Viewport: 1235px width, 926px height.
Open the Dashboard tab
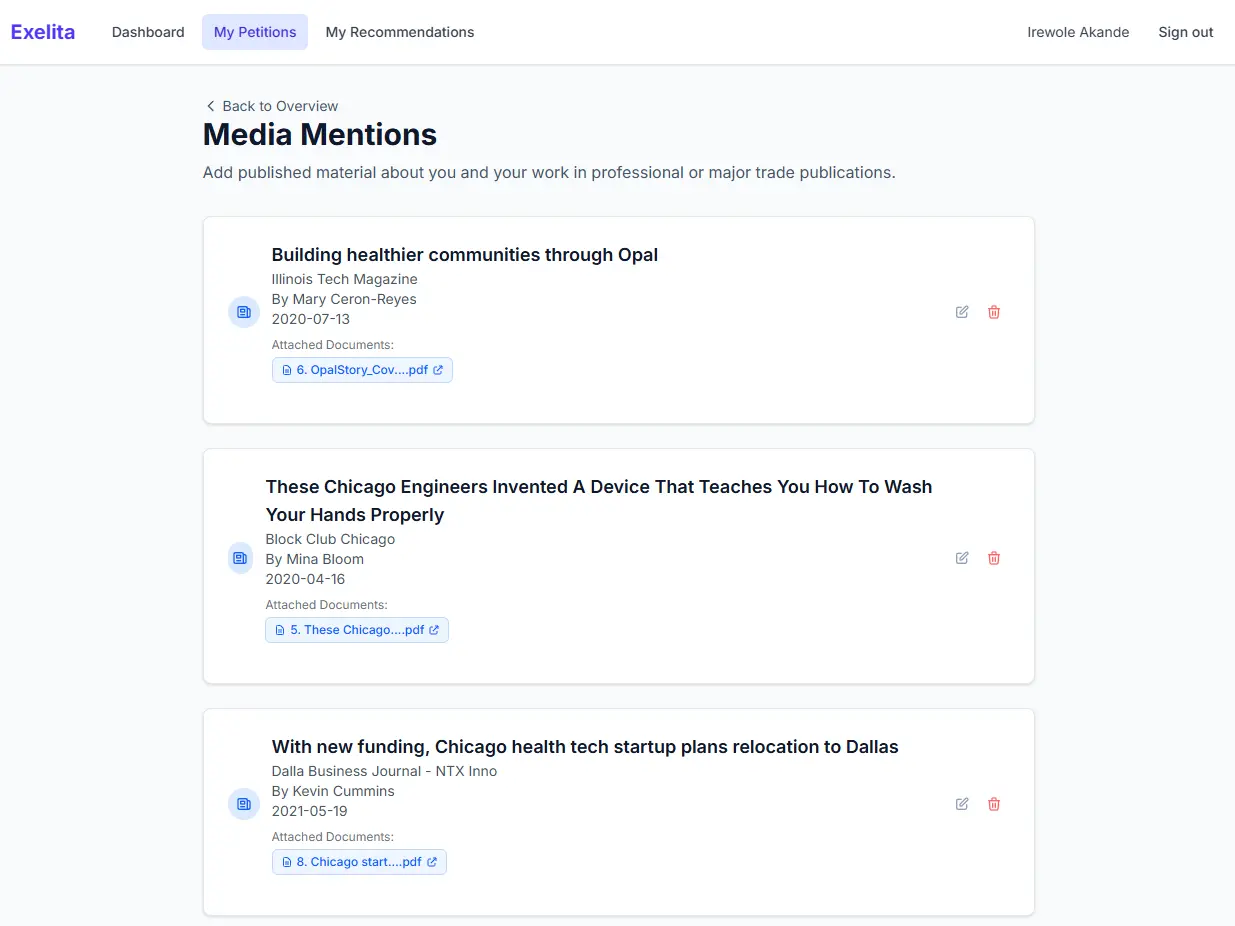click(x=148, y=32)
